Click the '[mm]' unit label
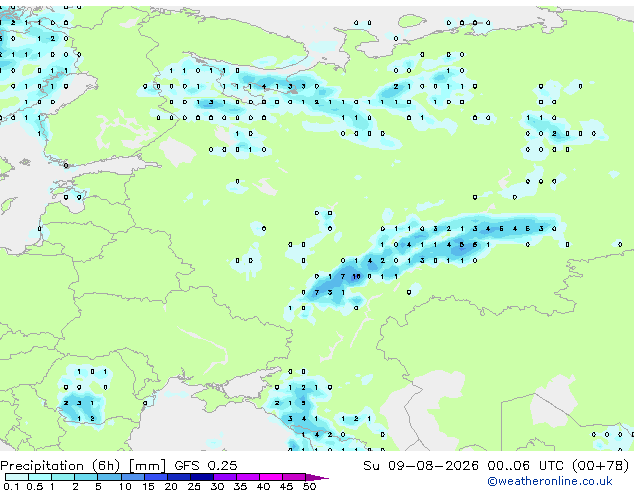This screenshot has width=634, height=490. click(147, 466)
